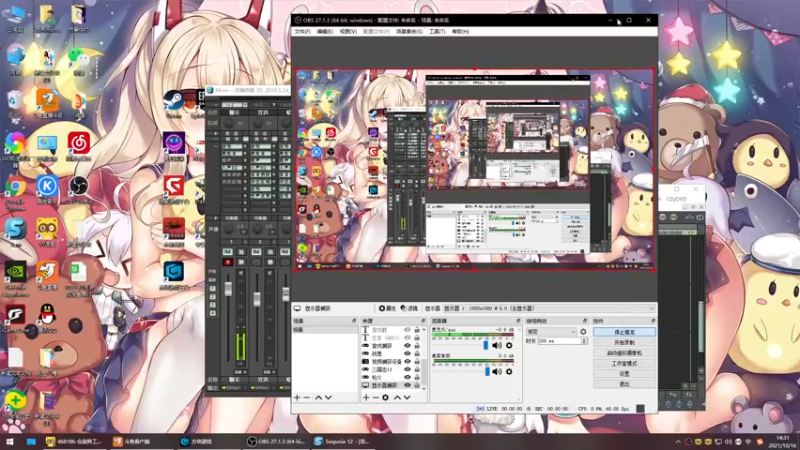Open the 设置 settings button in controls
This screenshot has height=450, width=800.
[x=624, y=373]
